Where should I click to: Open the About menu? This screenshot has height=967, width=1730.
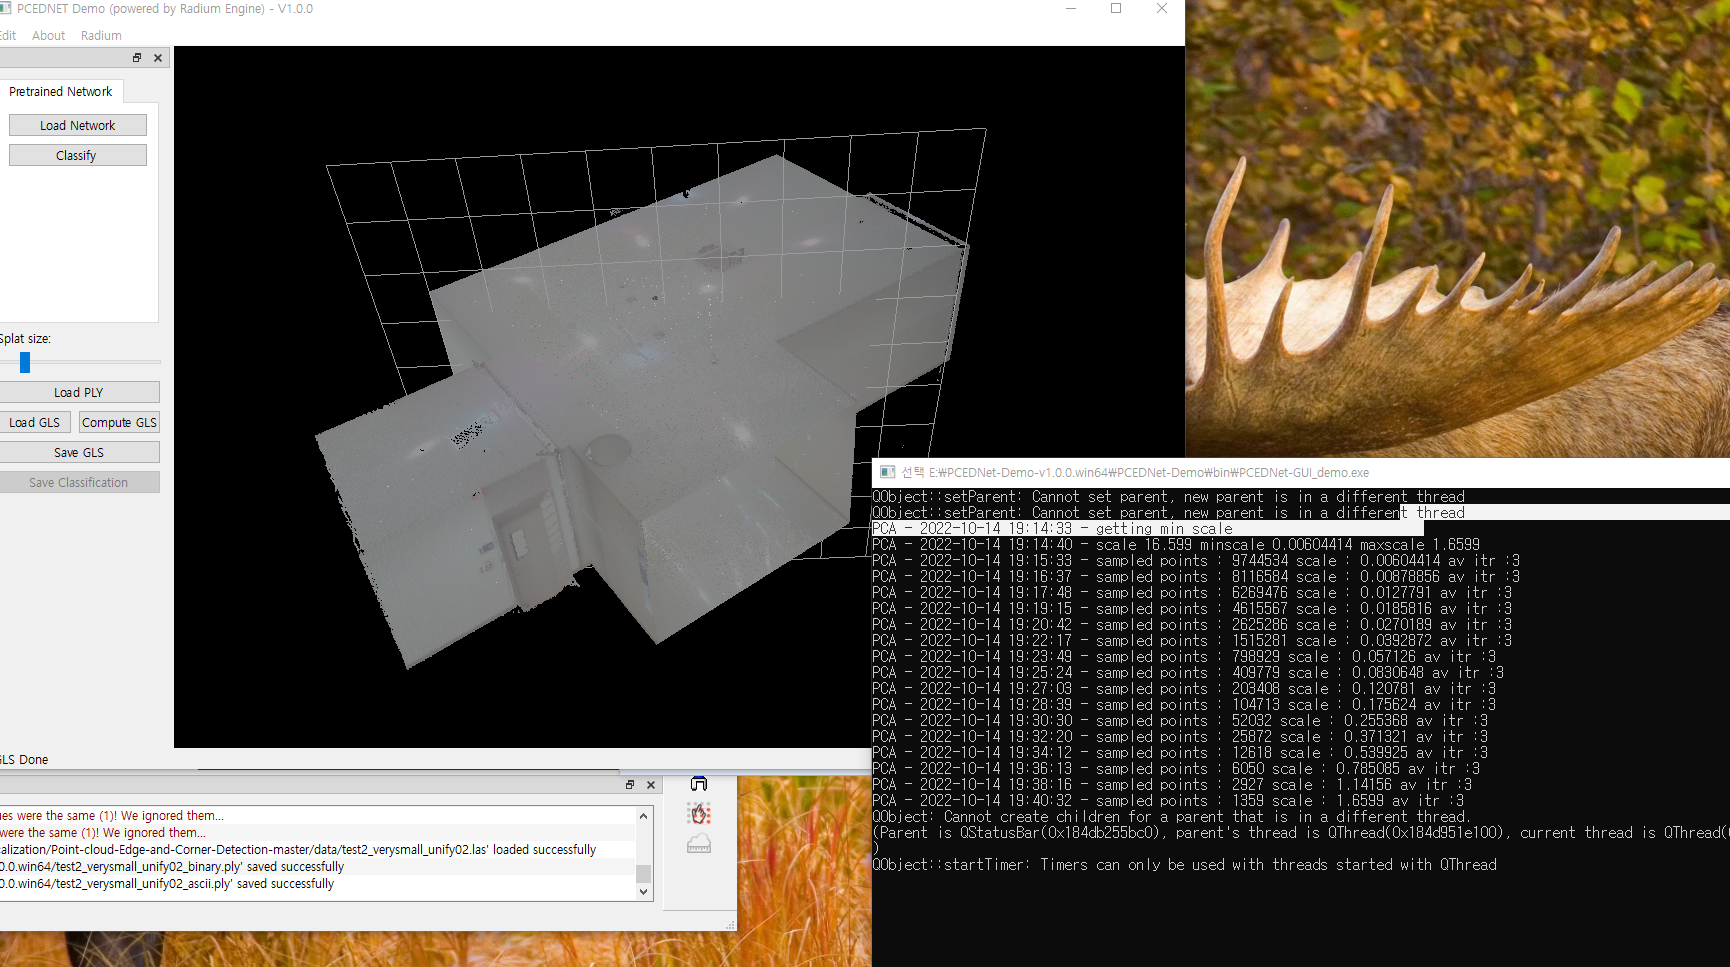pyautogui.click(x=48, y=35)
